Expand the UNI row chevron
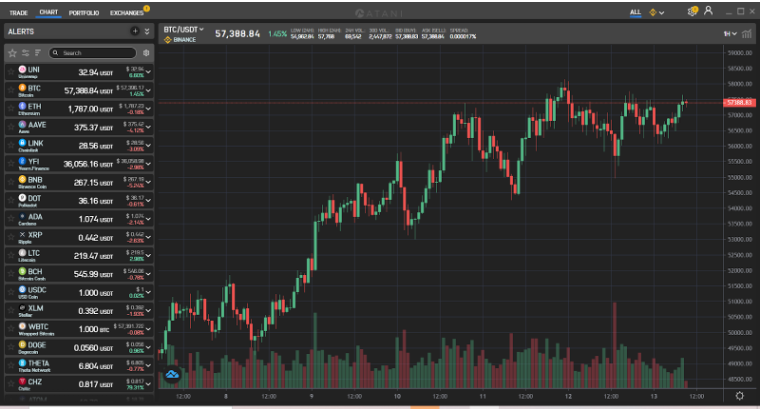This screenshot has height=409, width=761. (148, 72)
